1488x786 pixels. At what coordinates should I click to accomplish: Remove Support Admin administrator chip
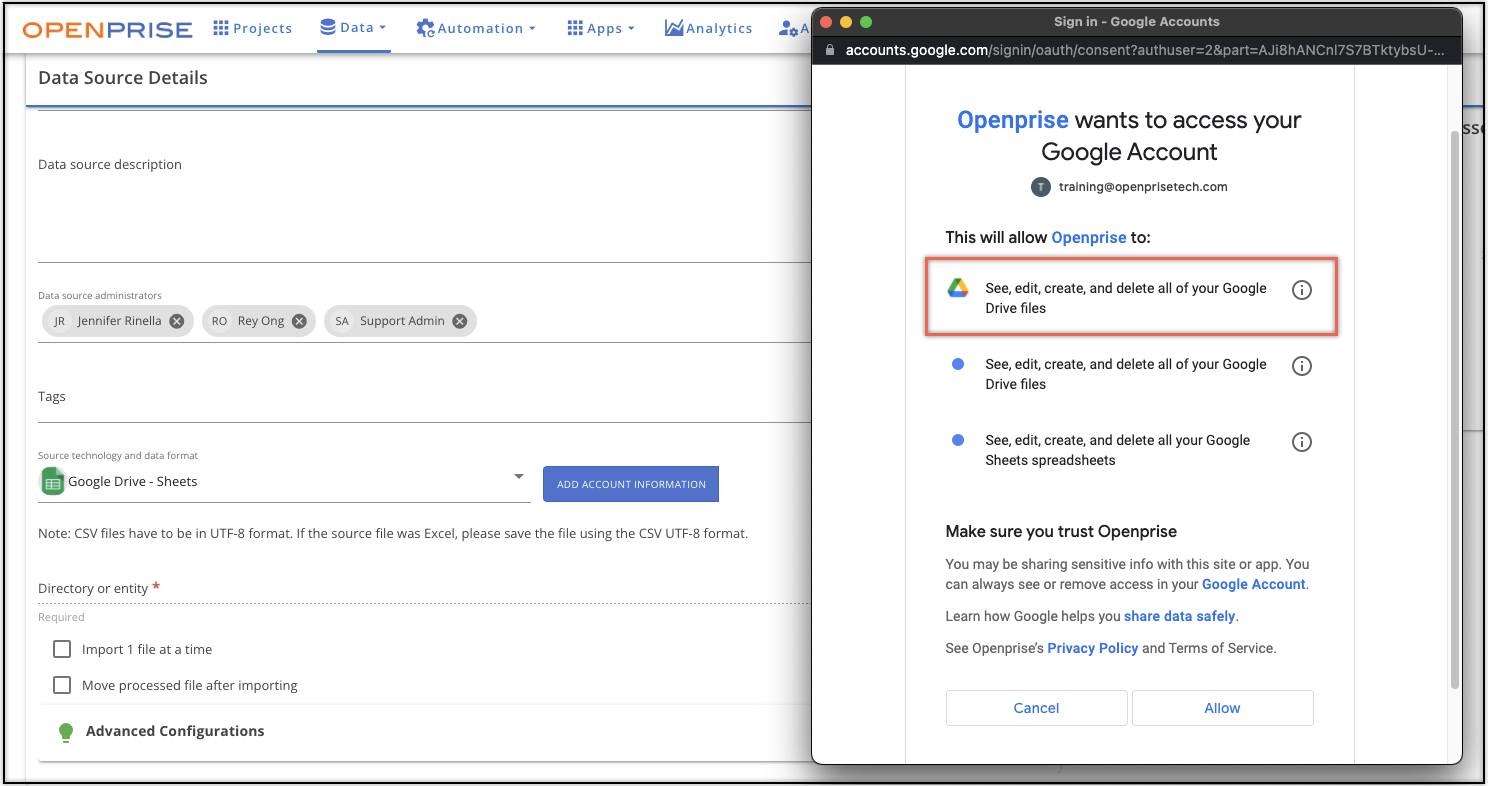[x=459, y=321]
